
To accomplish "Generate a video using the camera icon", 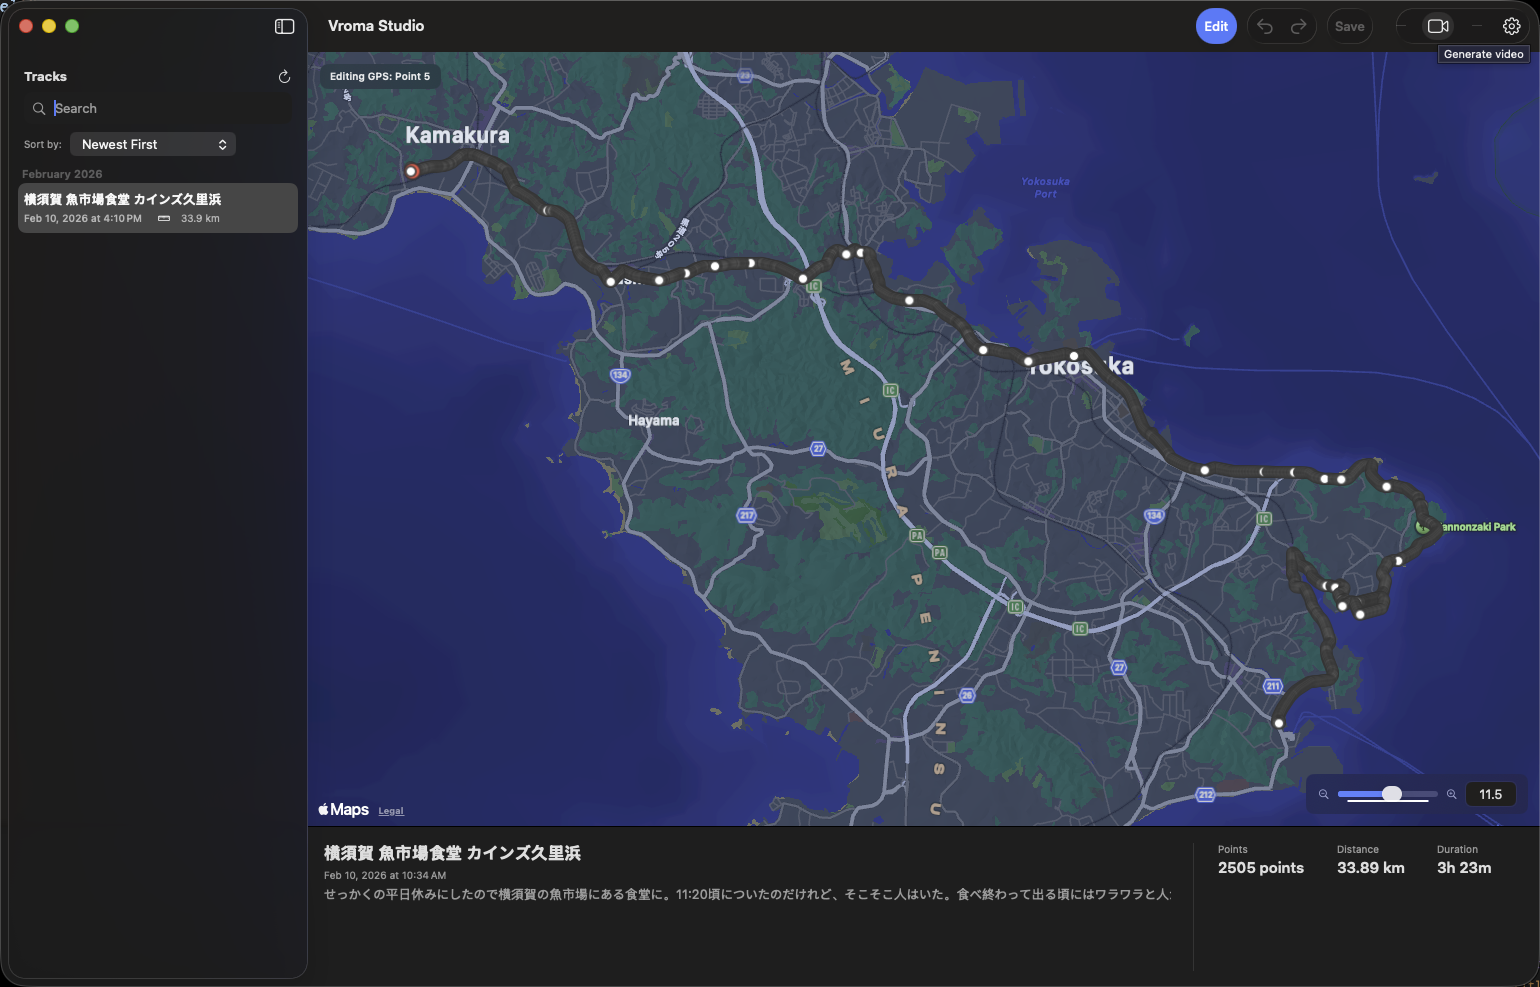I will [1438, 26].
